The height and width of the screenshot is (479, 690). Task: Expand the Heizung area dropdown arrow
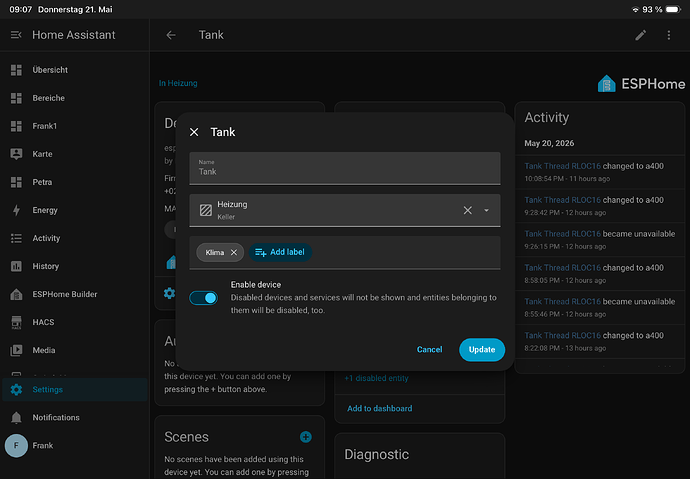(486, 211)
